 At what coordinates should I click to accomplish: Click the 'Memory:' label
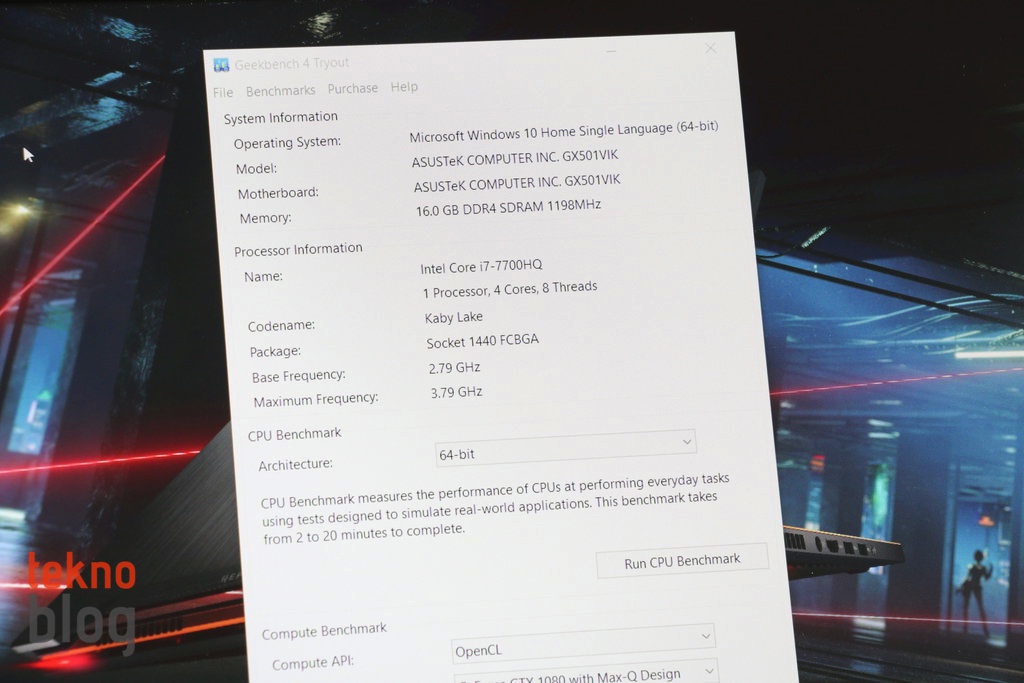pyautogui.click(x=266, y=218)
